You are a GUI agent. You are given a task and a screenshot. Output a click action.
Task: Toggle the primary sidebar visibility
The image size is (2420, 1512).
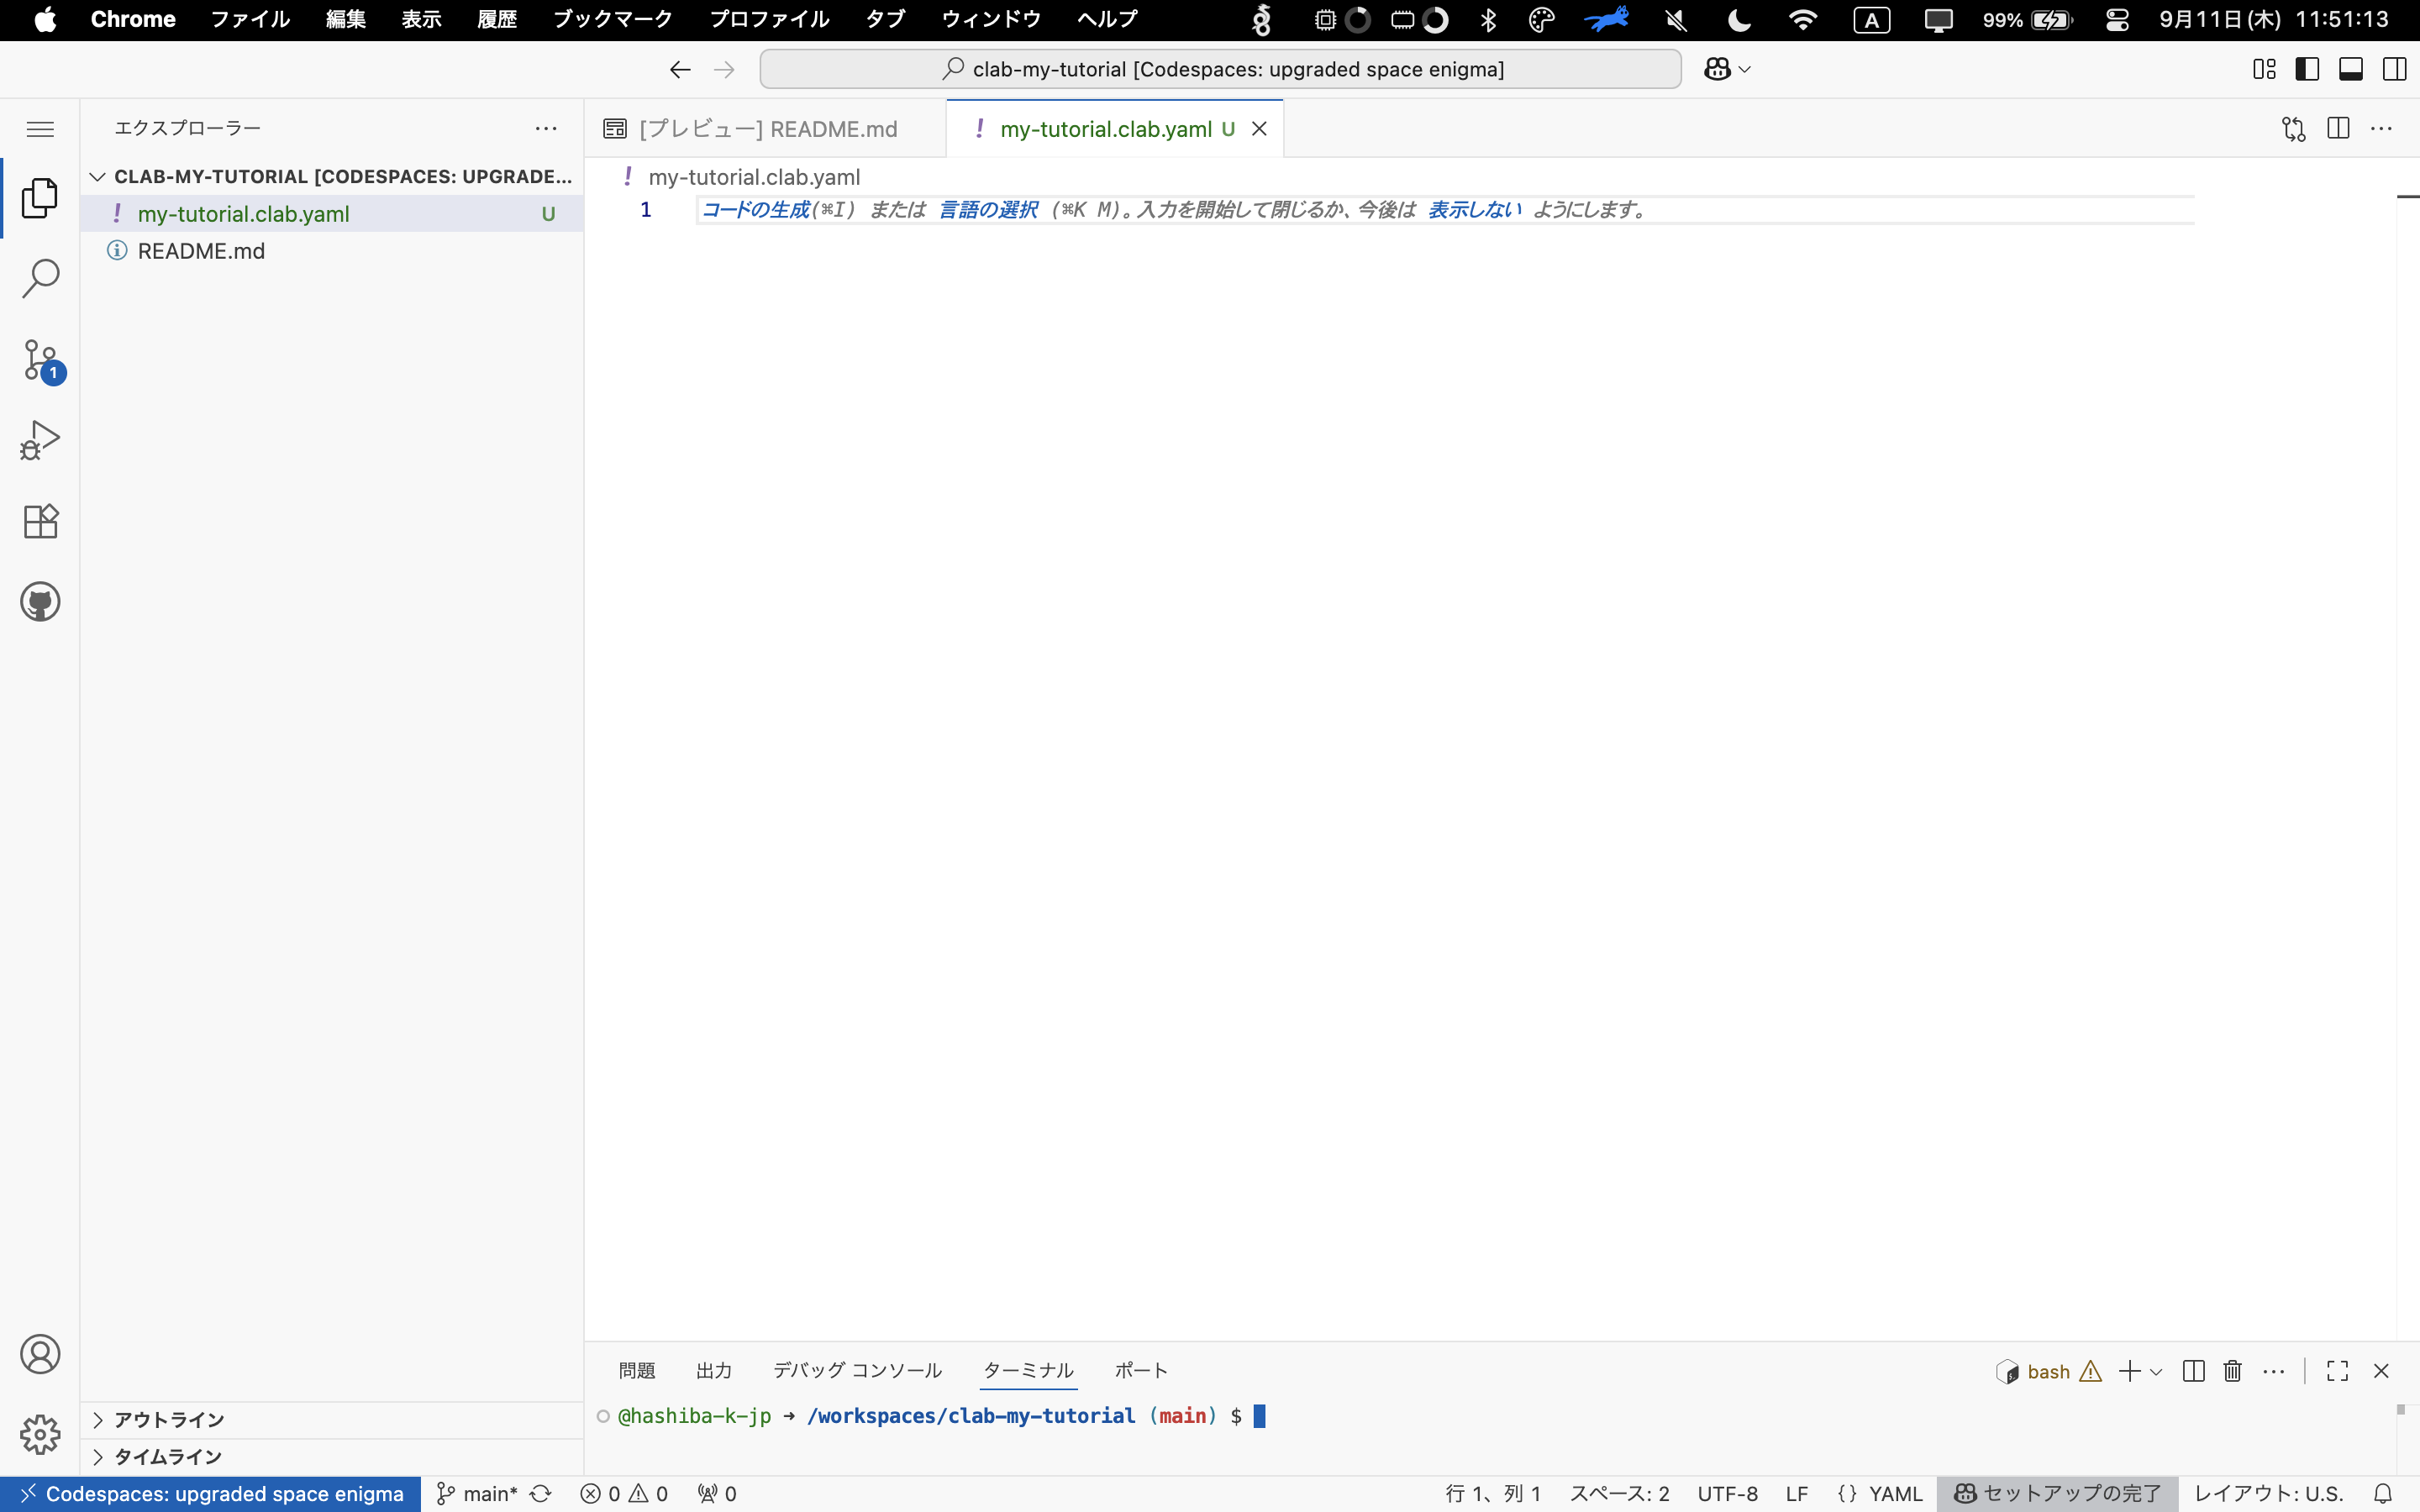(x=2307, y=69)
